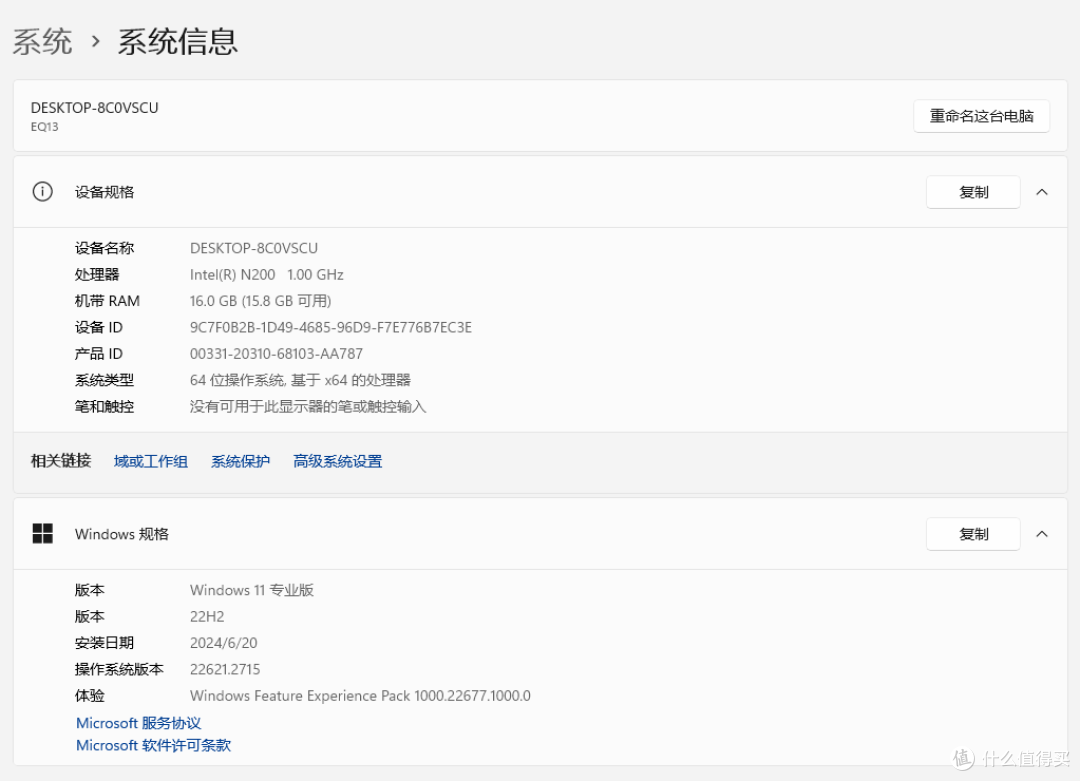
Task: Click the 系统类型 label
Action: (104, 380)
